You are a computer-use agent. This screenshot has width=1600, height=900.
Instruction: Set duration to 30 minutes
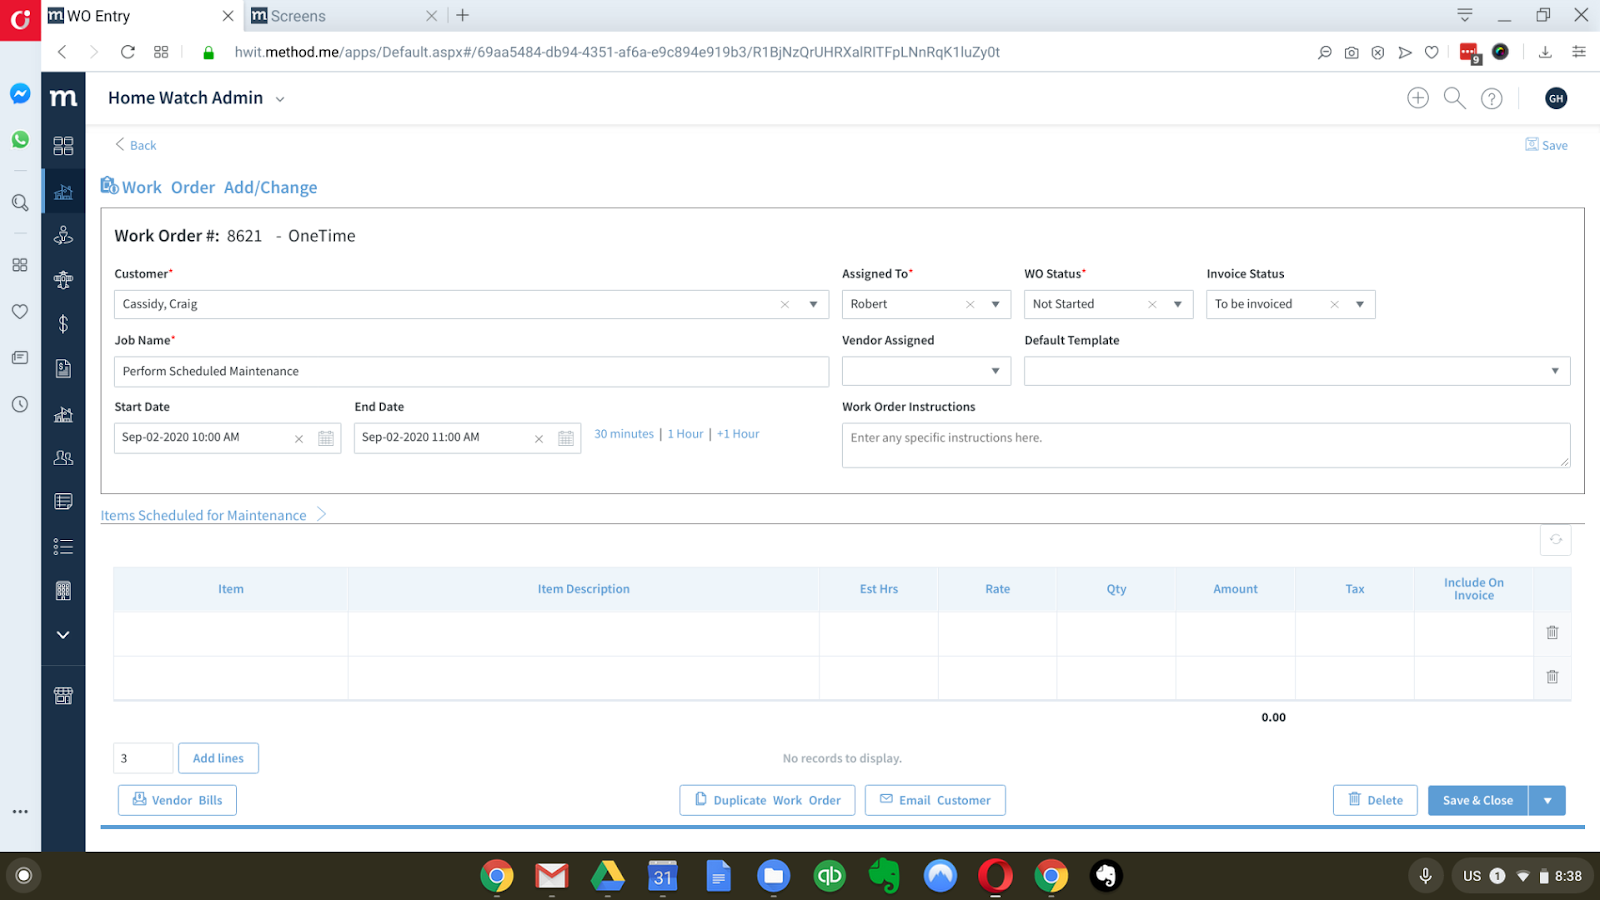[624, 434]
